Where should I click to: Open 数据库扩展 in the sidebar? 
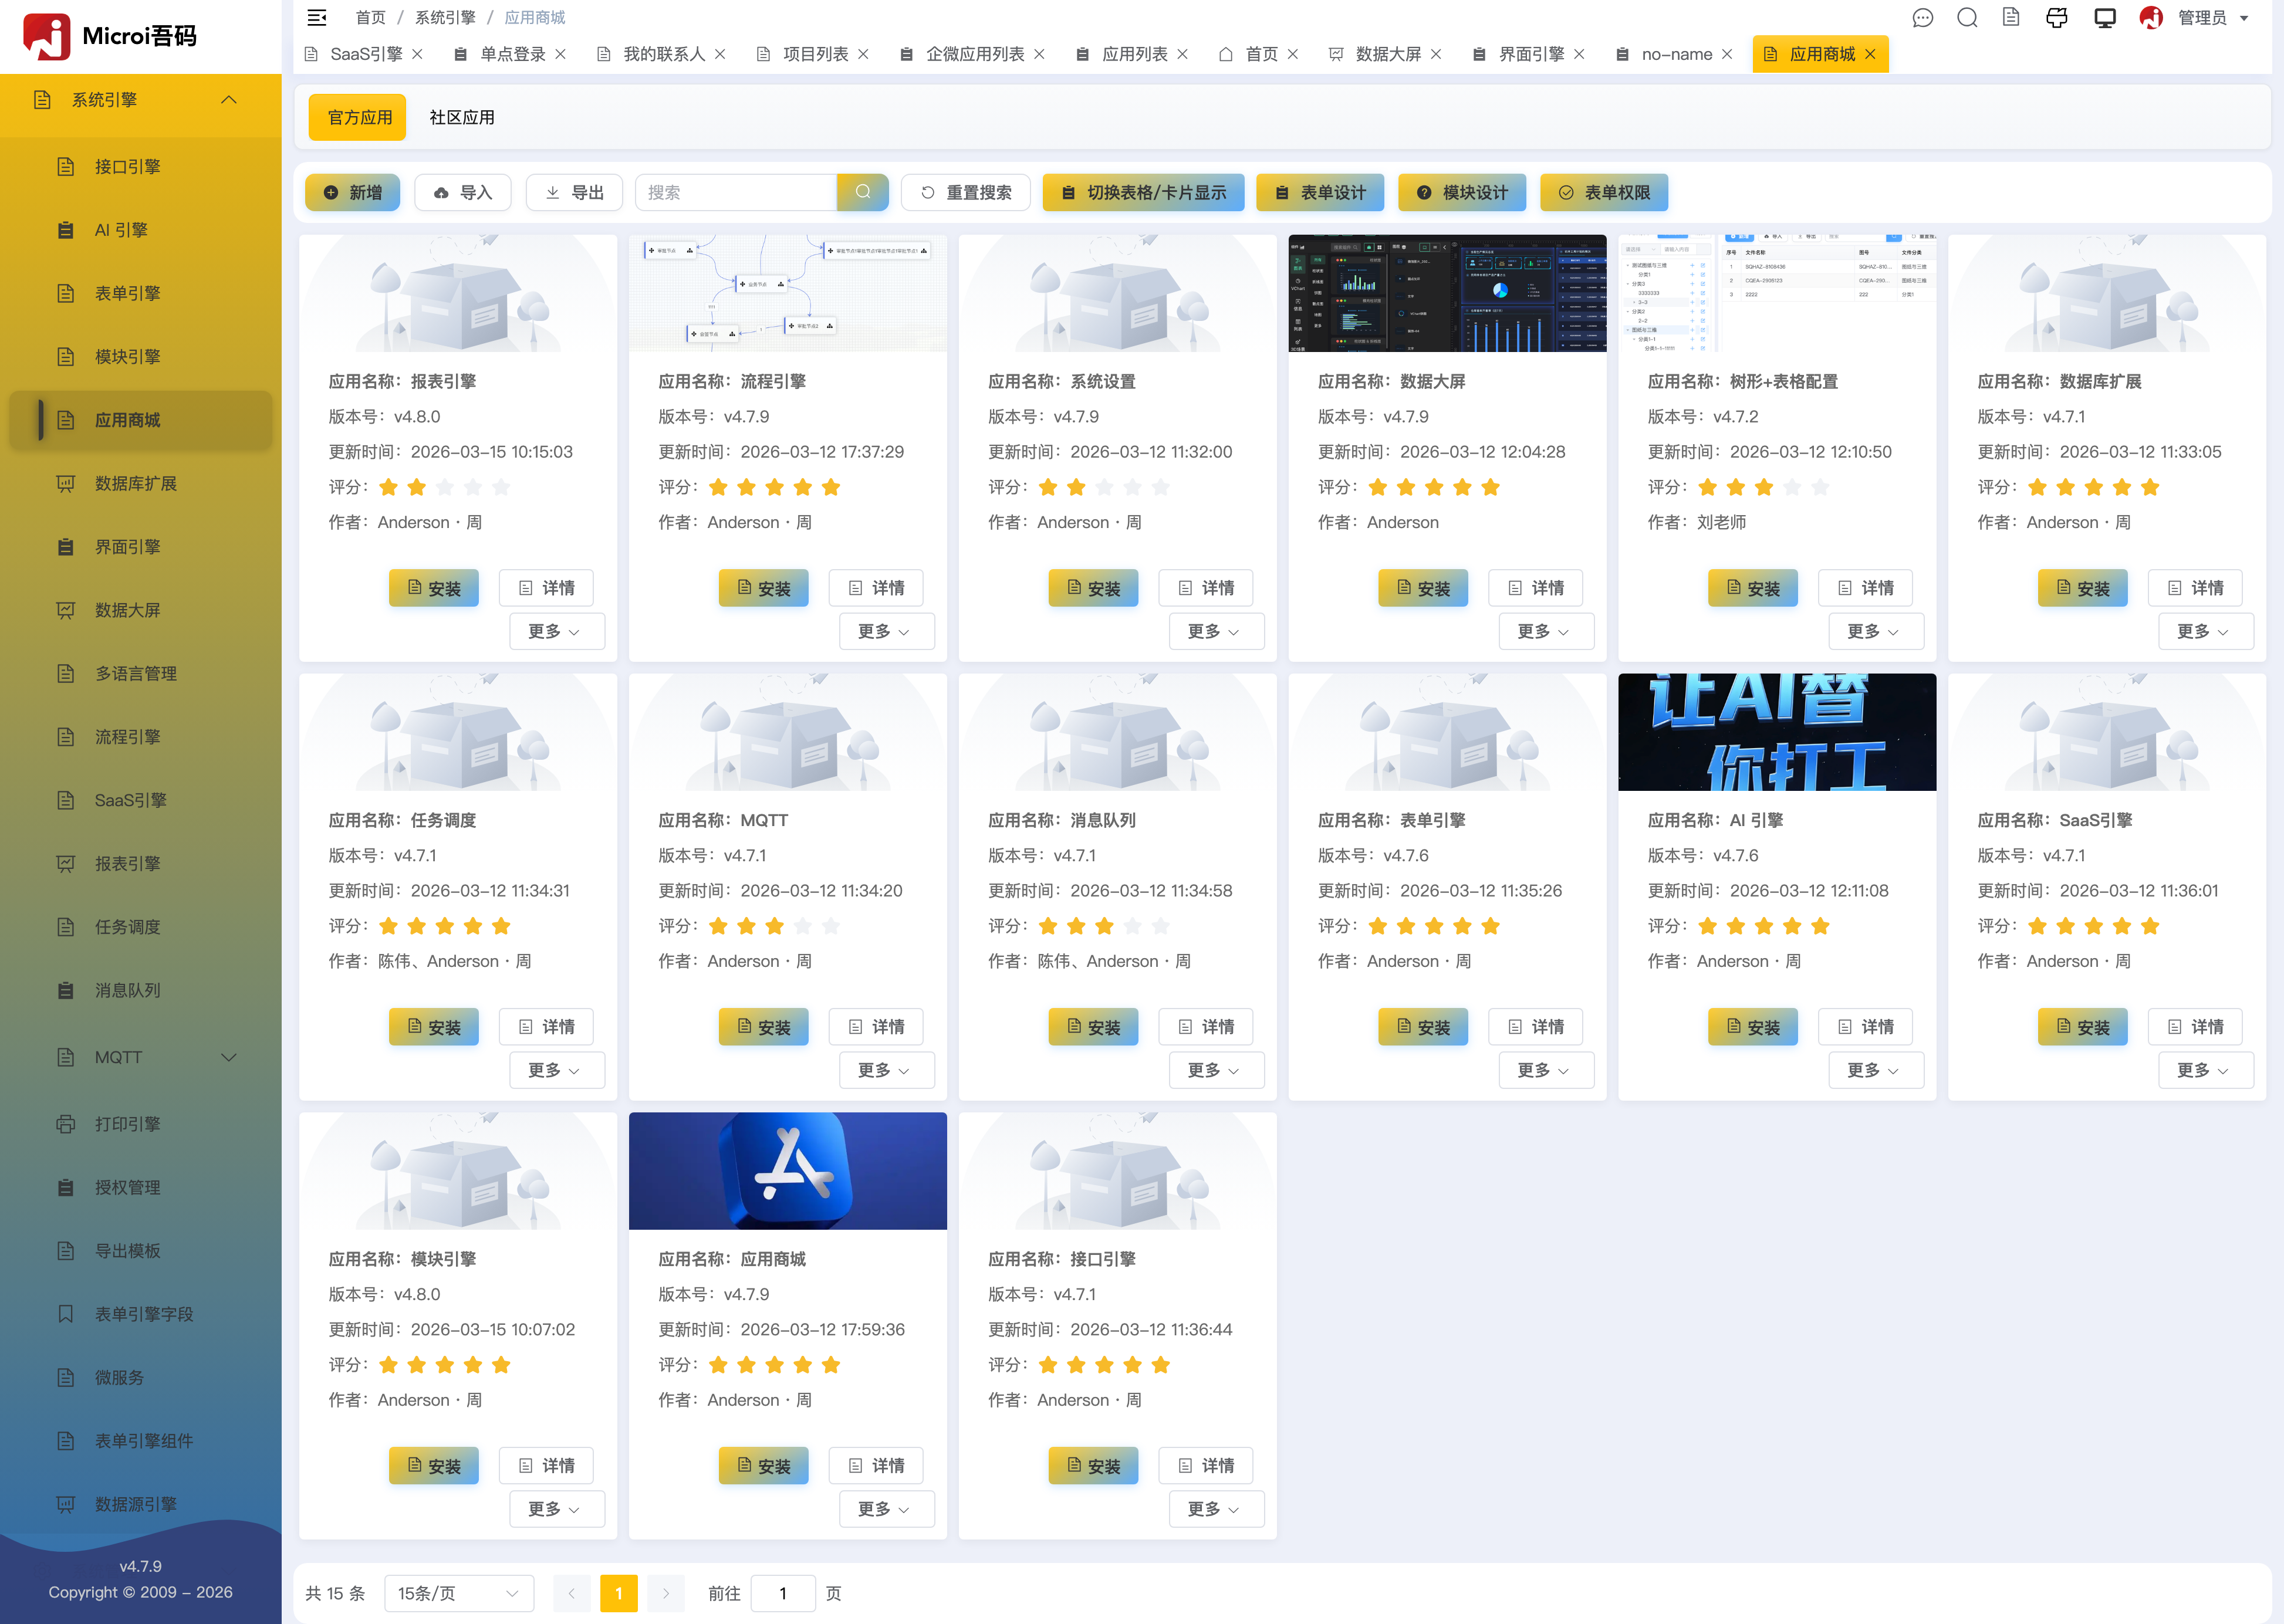click(135, 483)
